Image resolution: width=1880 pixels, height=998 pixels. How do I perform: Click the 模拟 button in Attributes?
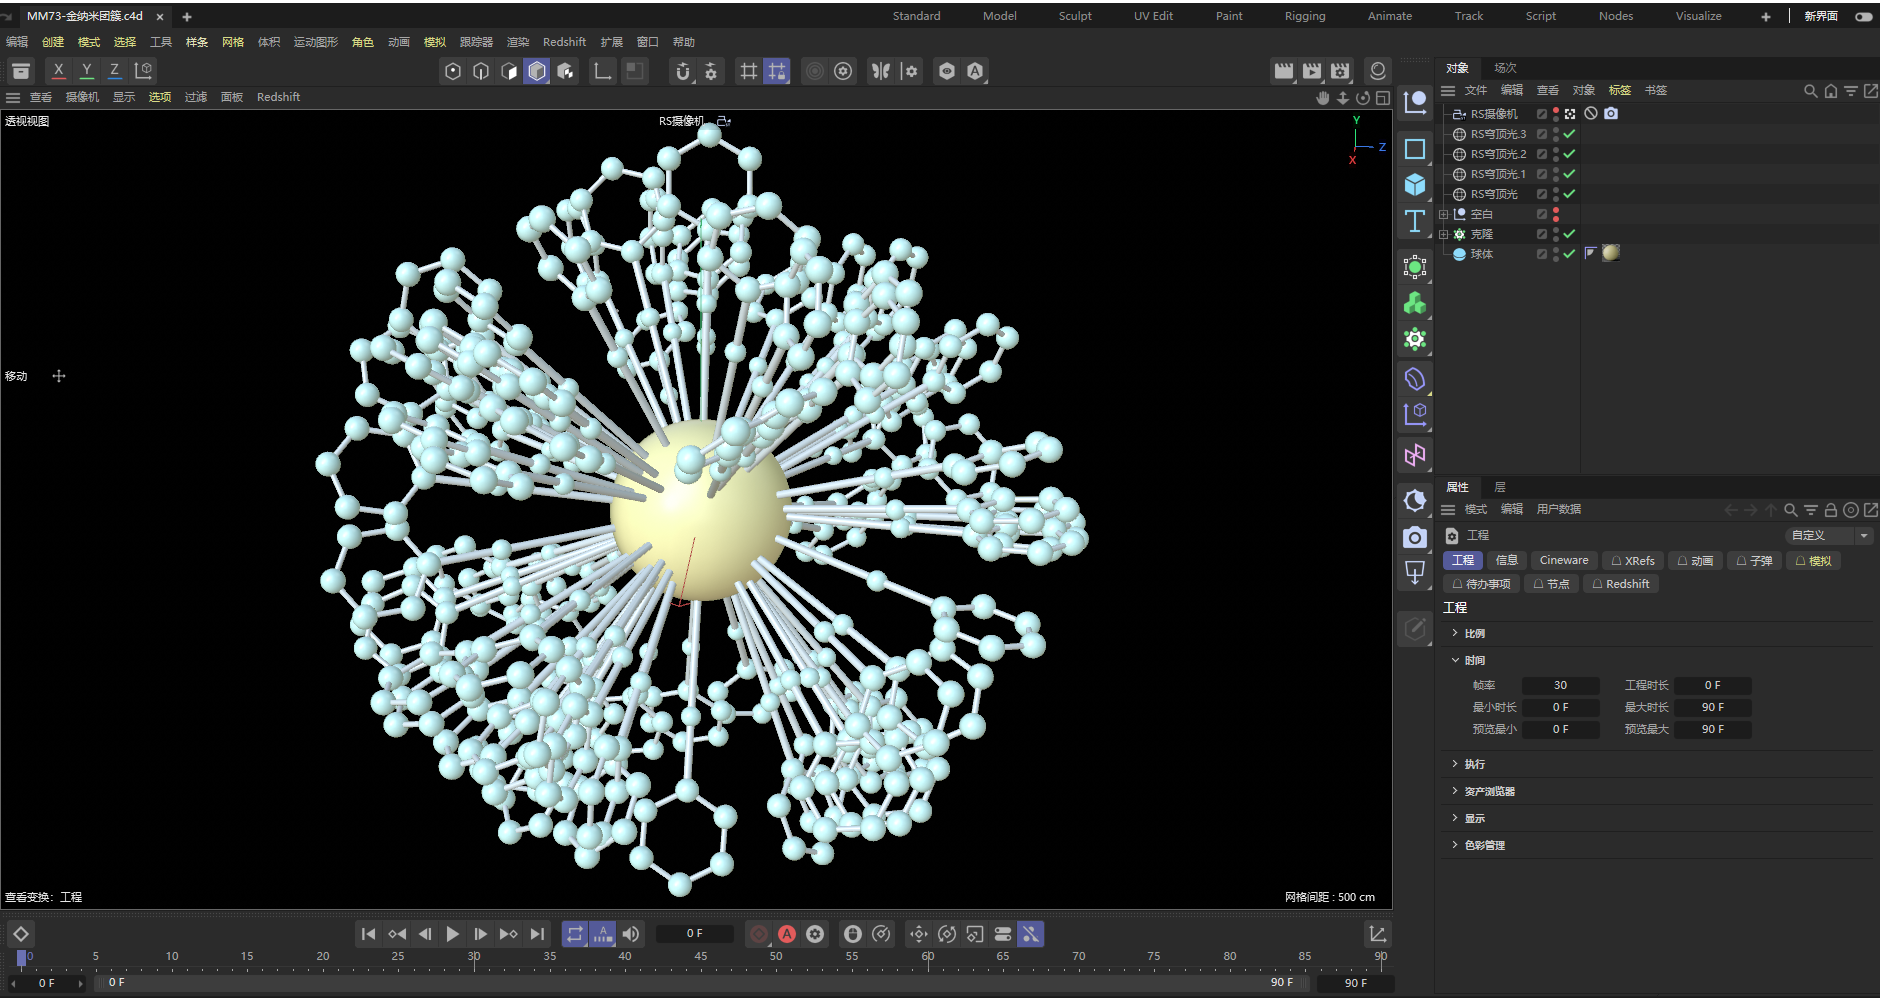tap(1813, 561)
